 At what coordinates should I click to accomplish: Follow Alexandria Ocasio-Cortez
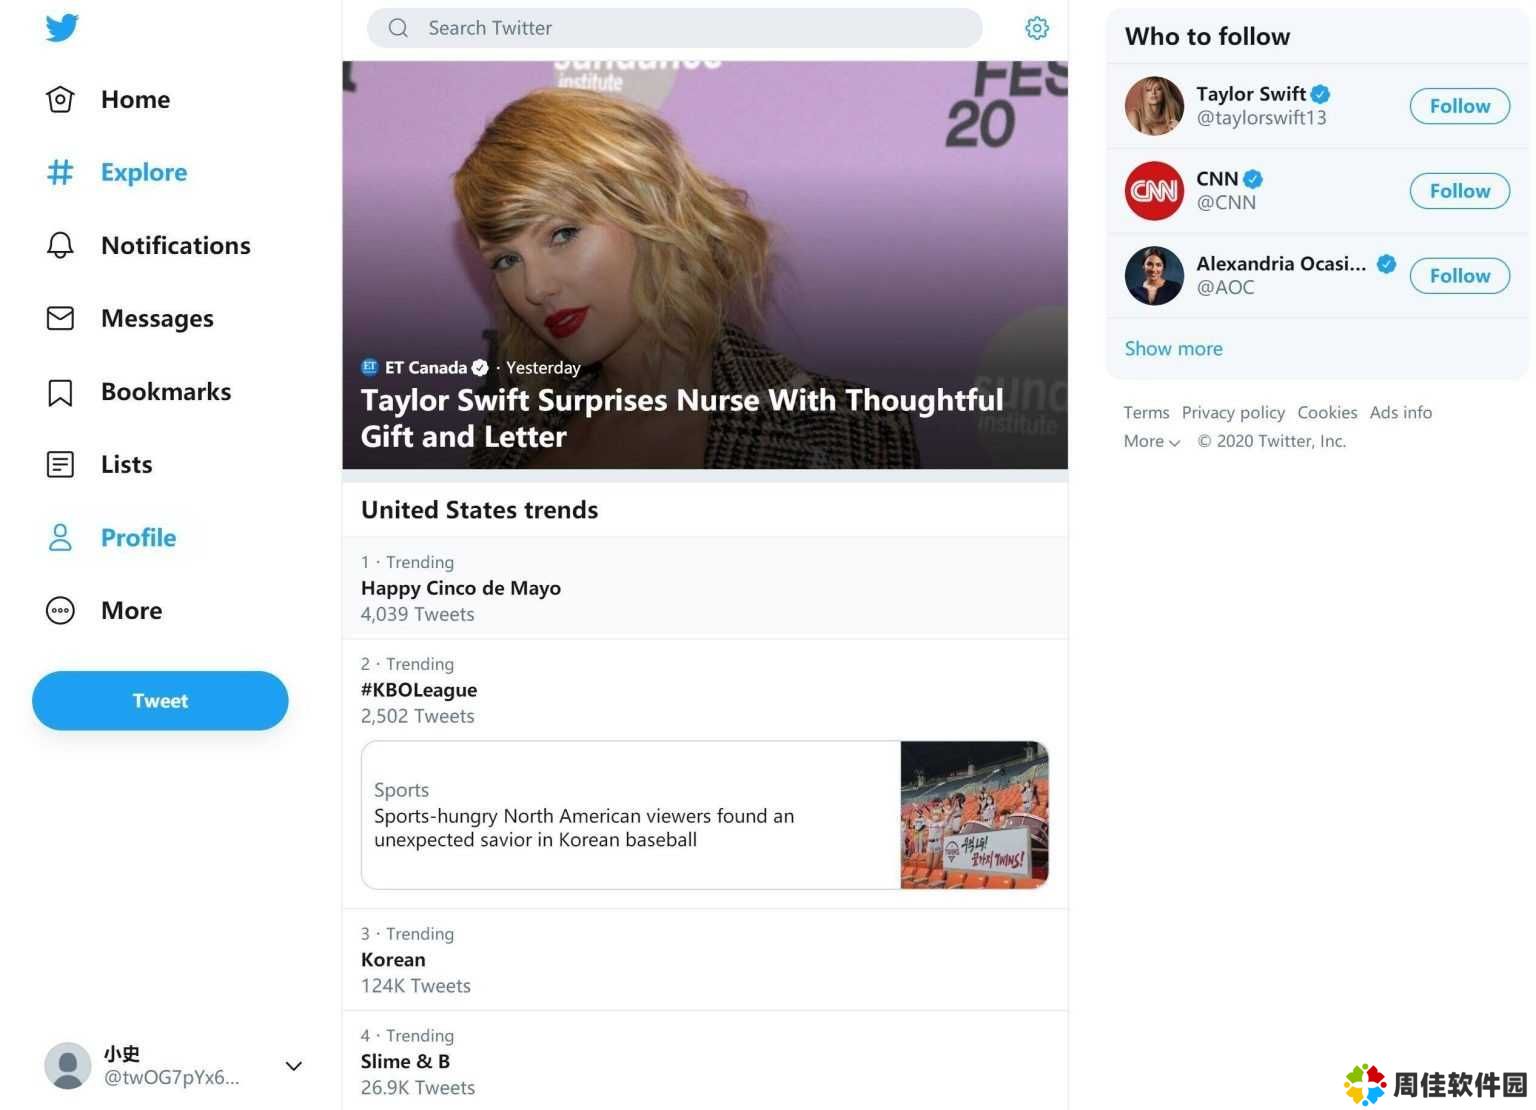(1459, 276)
